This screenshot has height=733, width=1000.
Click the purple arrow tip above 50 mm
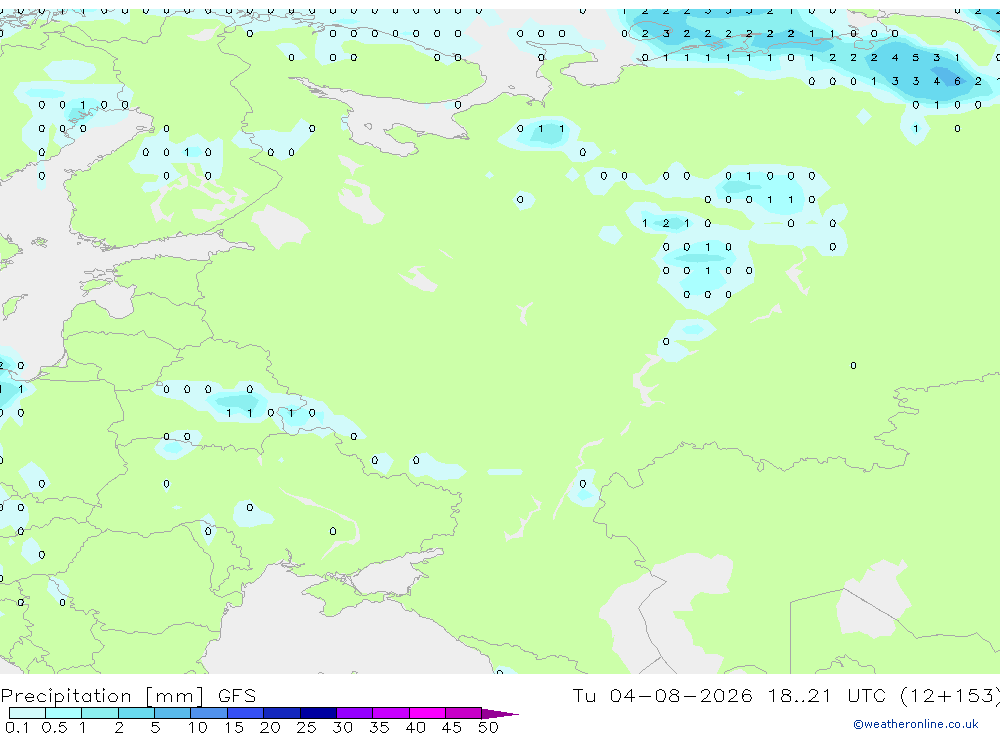pos(499,714)
